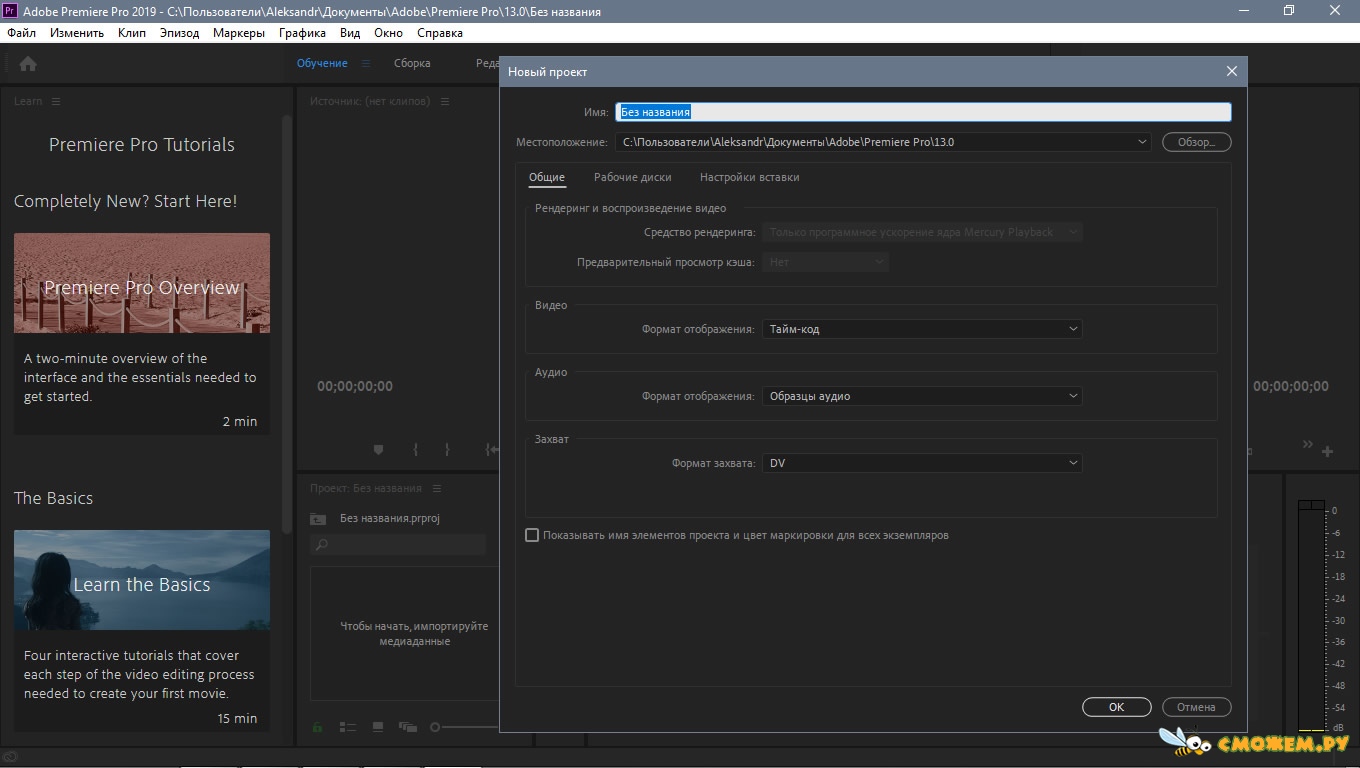This screenshot has height=768, width=1360.
Task: Confirm new project with OK
Action: 1116,707
